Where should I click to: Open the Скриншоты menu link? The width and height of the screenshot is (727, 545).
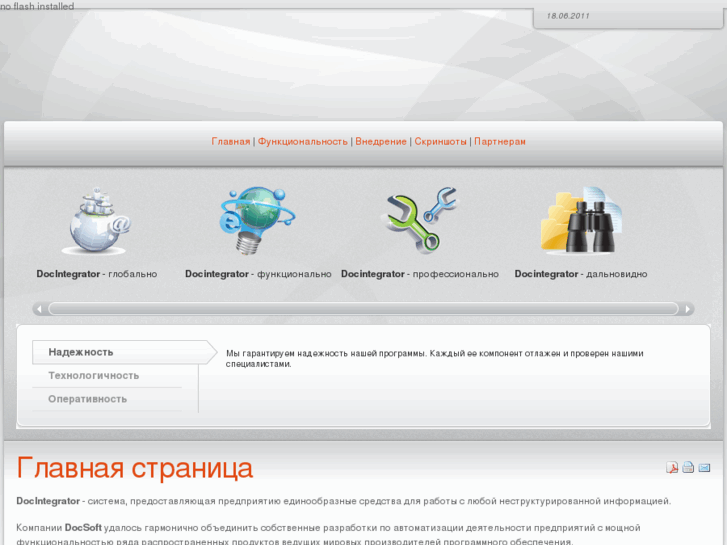[x=440, y=141]
